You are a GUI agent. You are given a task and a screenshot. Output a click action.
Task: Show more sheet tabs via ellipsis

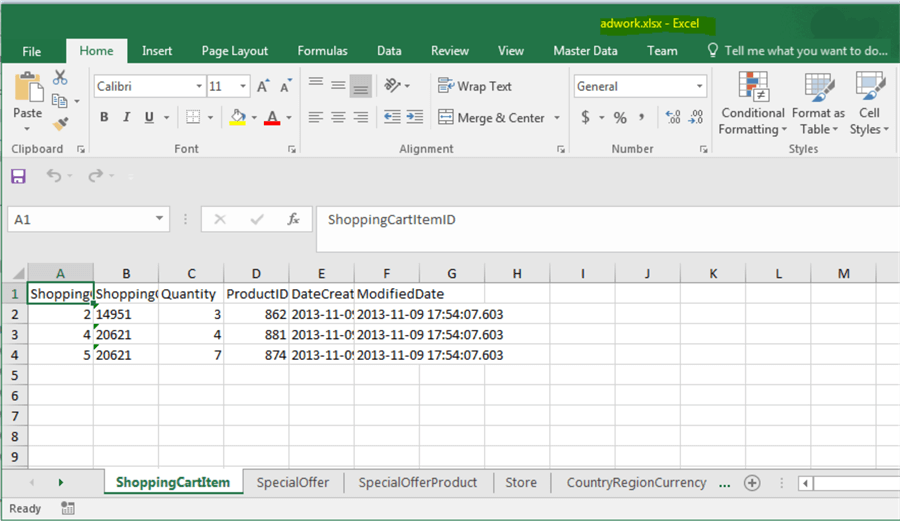[724, 484]
